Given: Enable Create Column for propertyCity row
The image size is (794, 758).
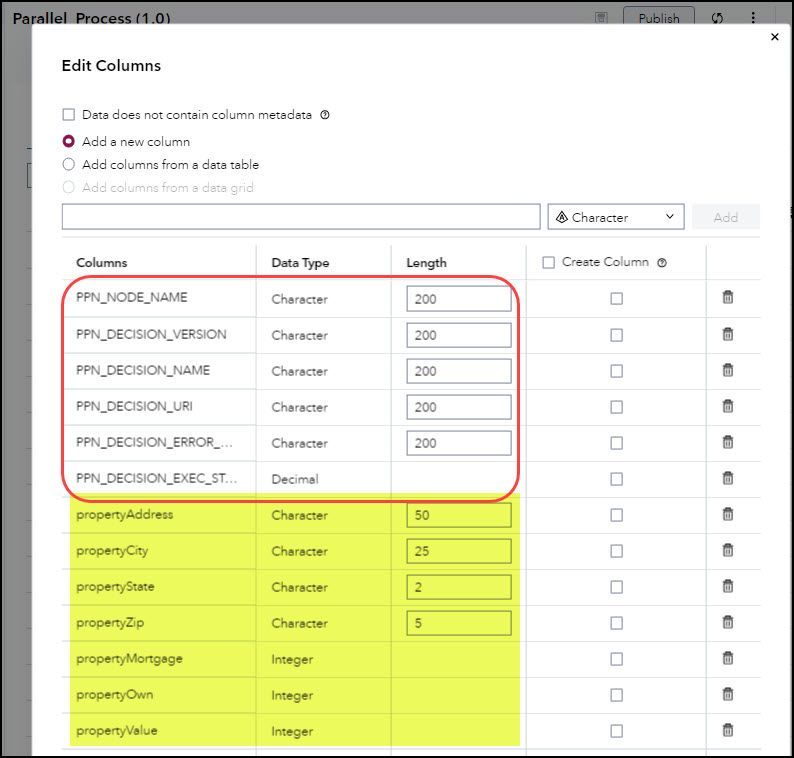Looking at the screenshot, I should tap(616, 551).
